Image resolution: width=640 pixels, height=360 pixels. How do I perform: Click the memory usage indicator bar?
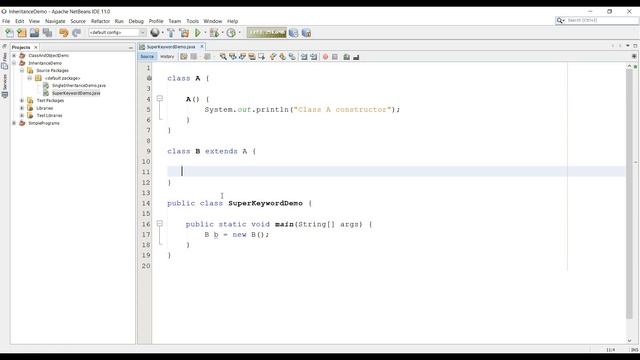pos(267,33)
